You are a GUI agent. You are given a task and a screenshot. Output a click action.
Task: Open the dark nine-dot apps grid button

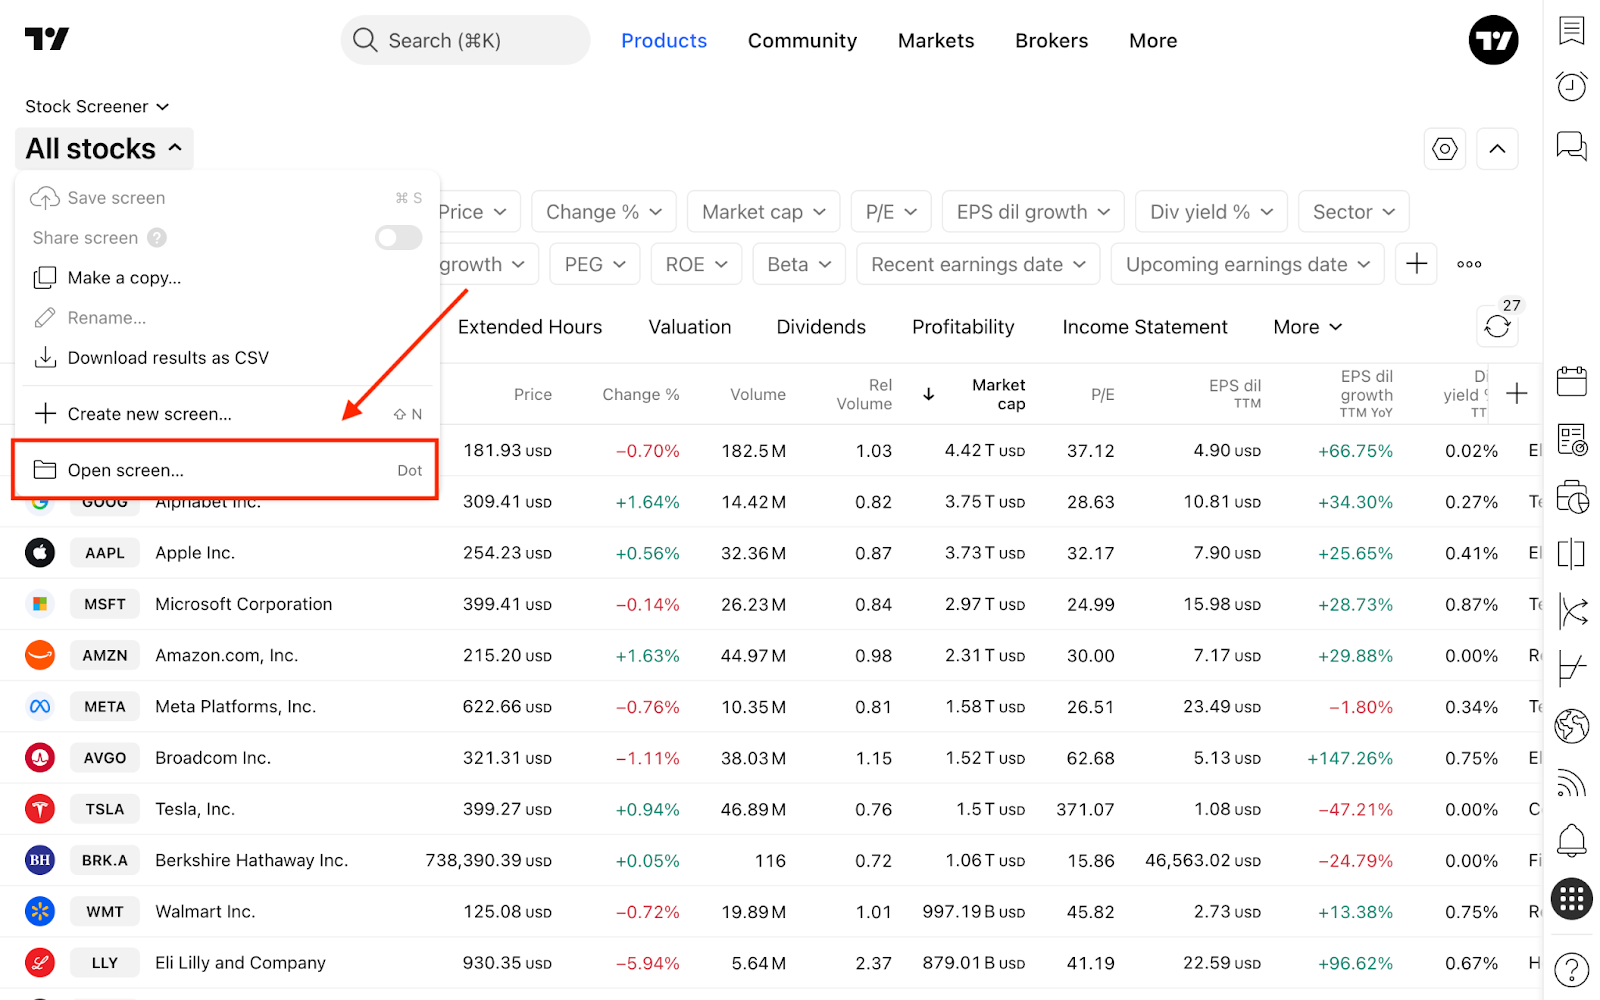pyautogui.click(x=1571, y=898)
